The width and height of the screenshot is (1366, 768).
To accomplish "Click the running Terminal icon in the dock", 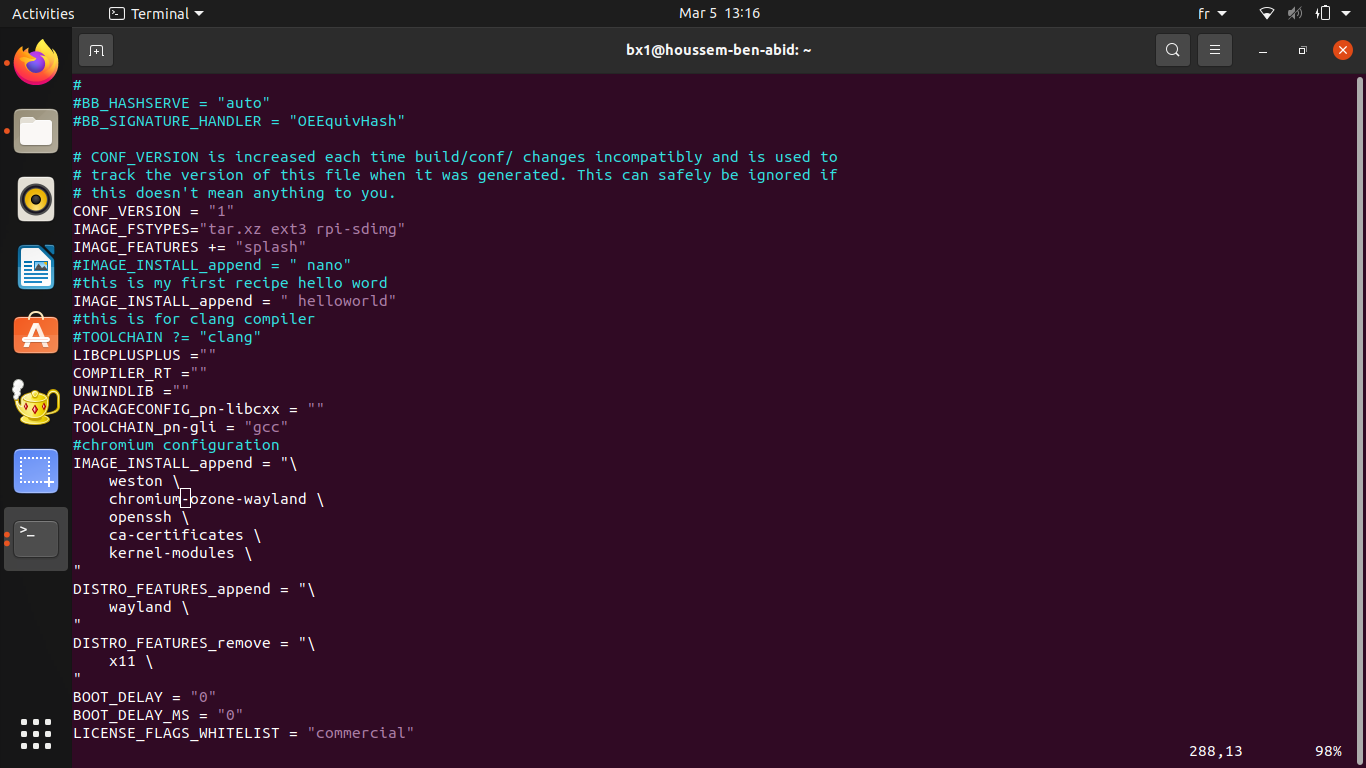I will 35,538.
